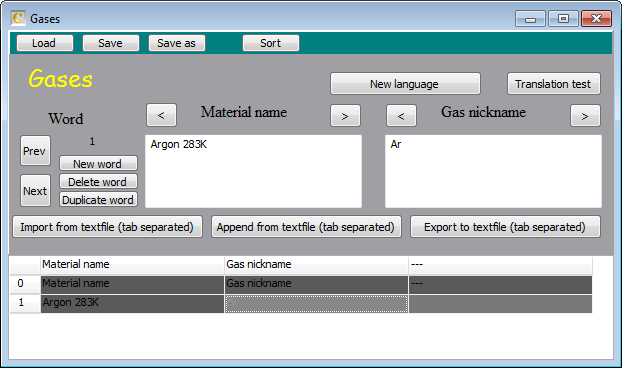Select the Material name cell in row 0
622x368 pixels.
pos(132,284)
